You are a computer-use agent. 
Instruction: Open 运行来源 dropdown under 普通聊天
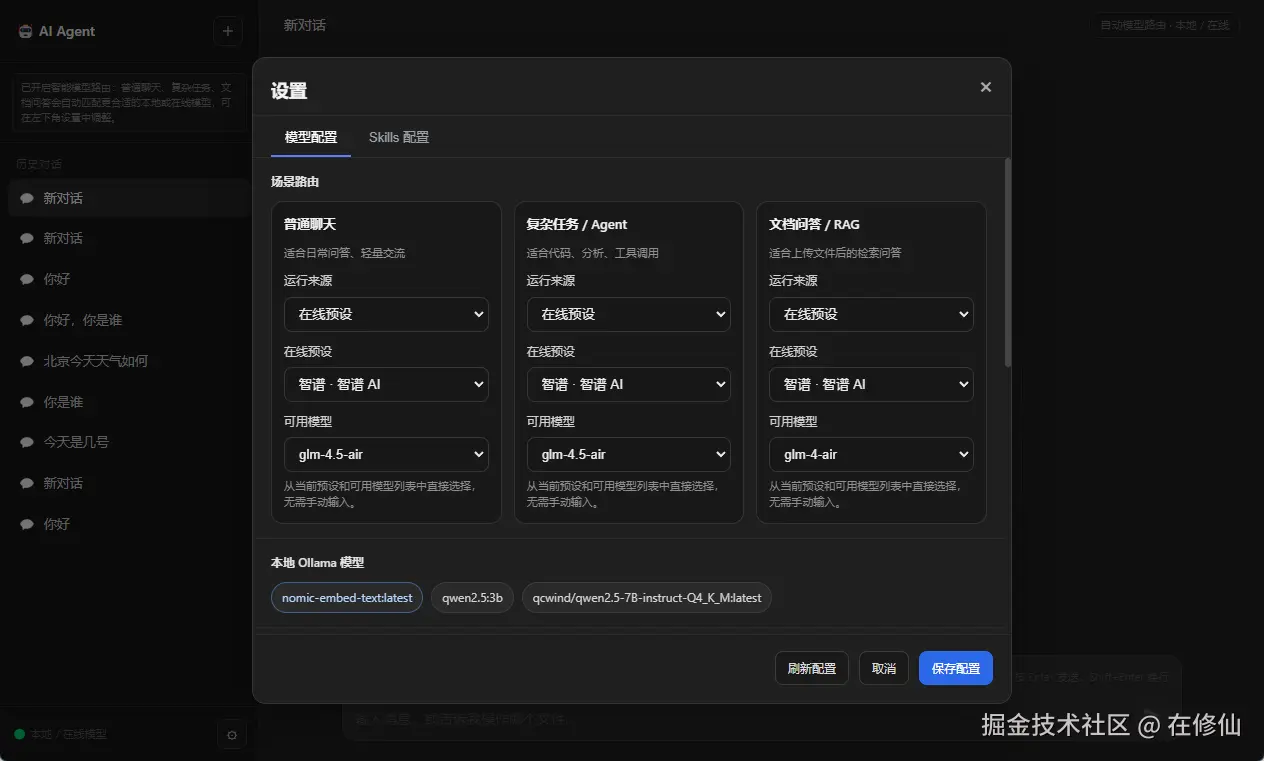[x=386, y=314]
